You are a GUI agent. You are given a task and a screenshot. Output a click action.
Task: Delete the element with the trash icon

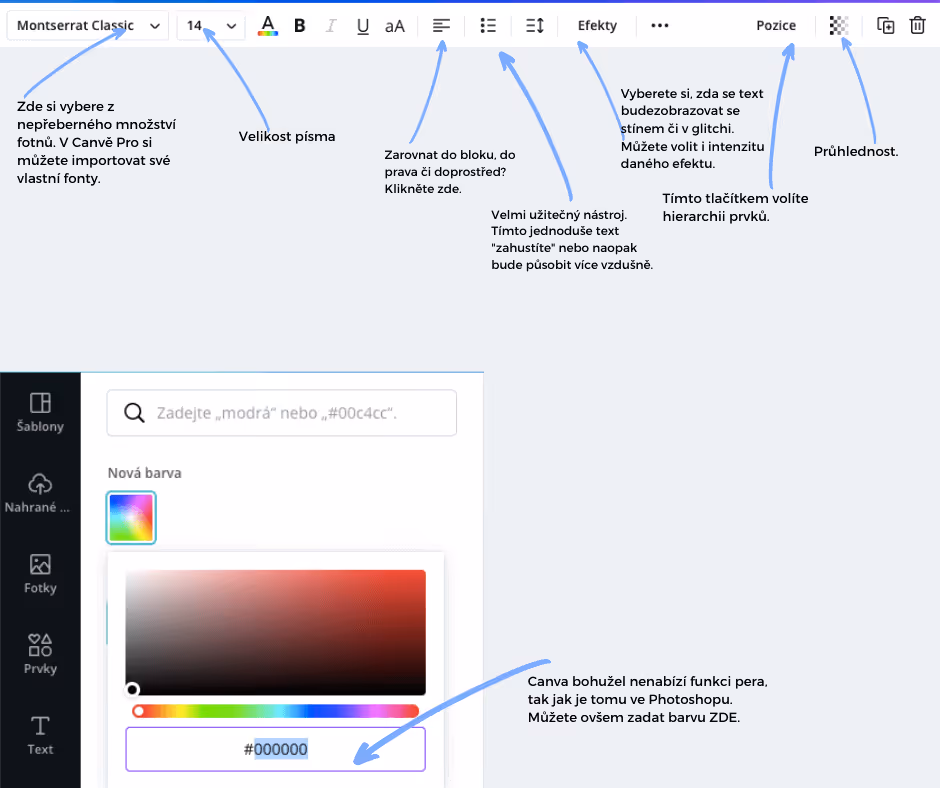[917, 25]
